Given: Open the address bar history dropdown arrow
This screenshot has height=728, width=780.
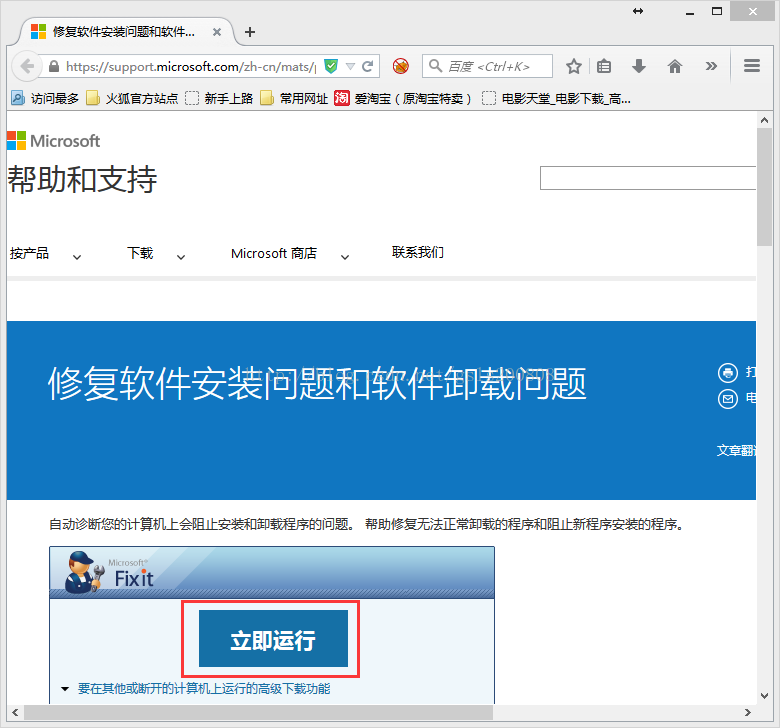Looking at the screenshot, I should pos(350,67).
